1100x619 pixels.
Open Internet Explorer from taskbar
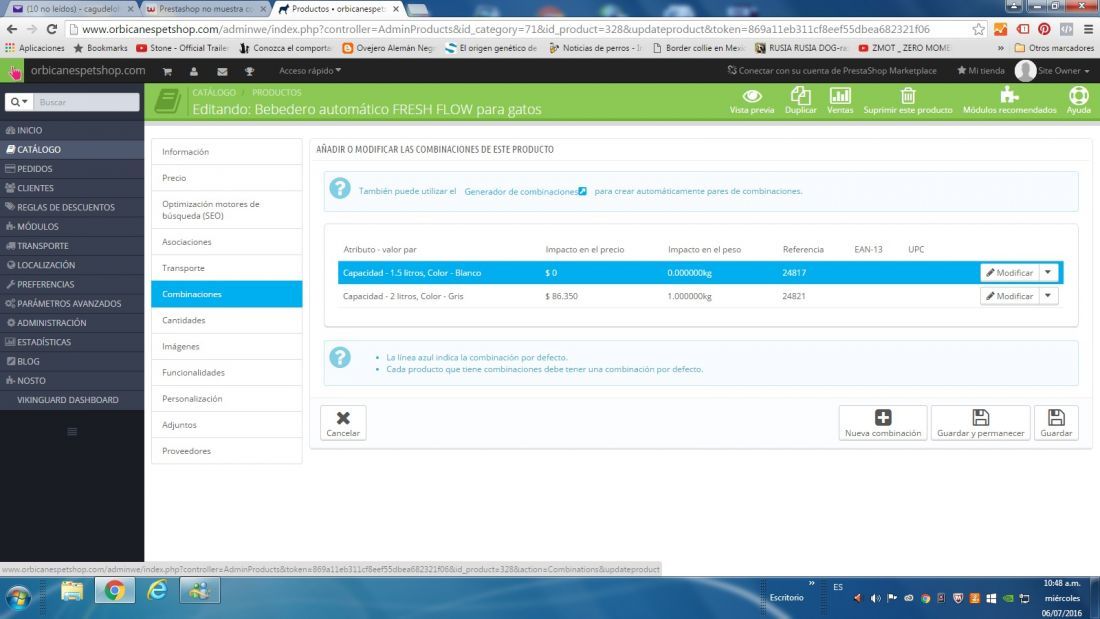click(x=157, y=590)
